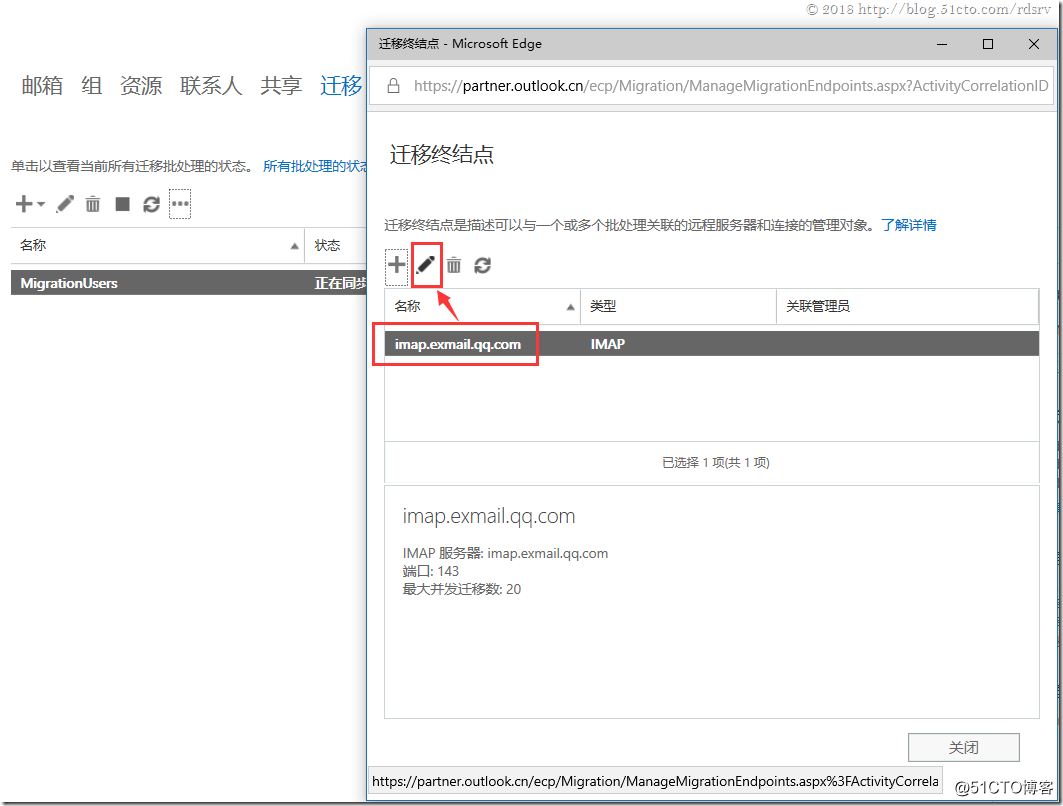Viewport: 1063px width, 806px height.
Task: Open the 邮箱 tab
Action: pos(42,86)
